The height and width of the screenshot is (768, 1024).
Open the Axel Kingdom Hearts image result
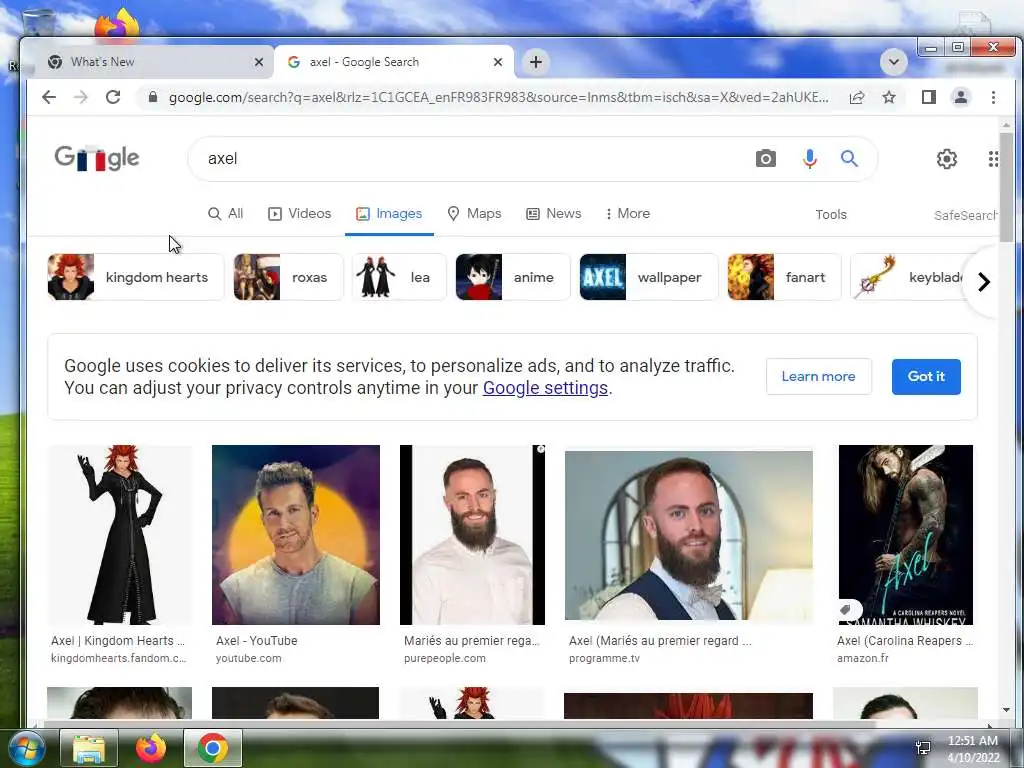[120, 535]
